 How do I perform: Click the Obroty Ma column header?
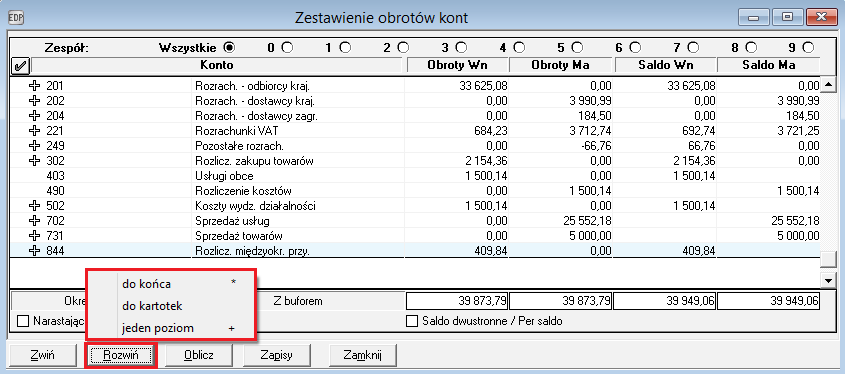tap(560, 65)
